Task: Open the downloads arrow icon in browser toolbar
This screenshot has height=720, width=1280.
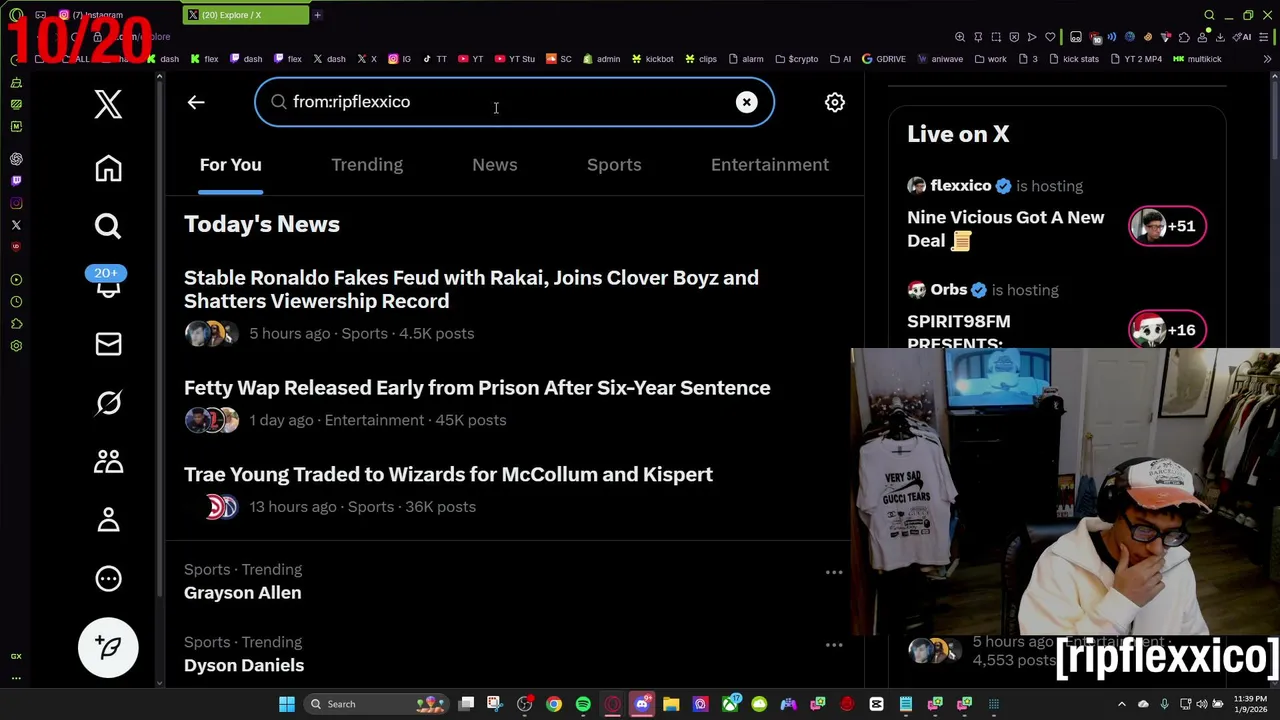Action: click(1220, 37)
